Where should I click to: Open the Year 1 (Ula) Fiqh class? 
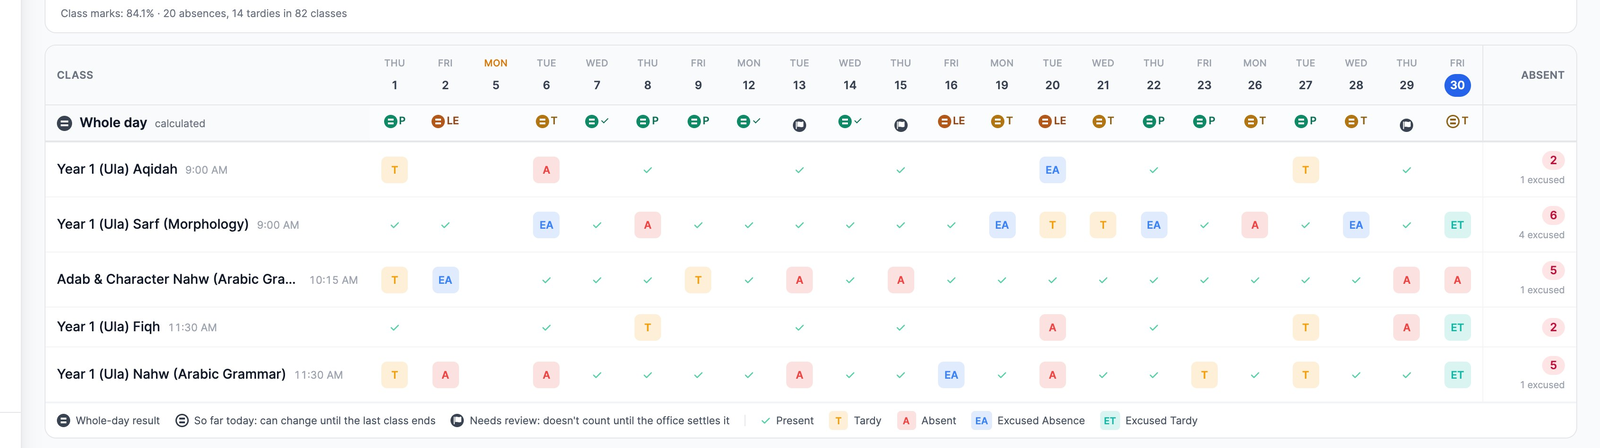(108, 326)
